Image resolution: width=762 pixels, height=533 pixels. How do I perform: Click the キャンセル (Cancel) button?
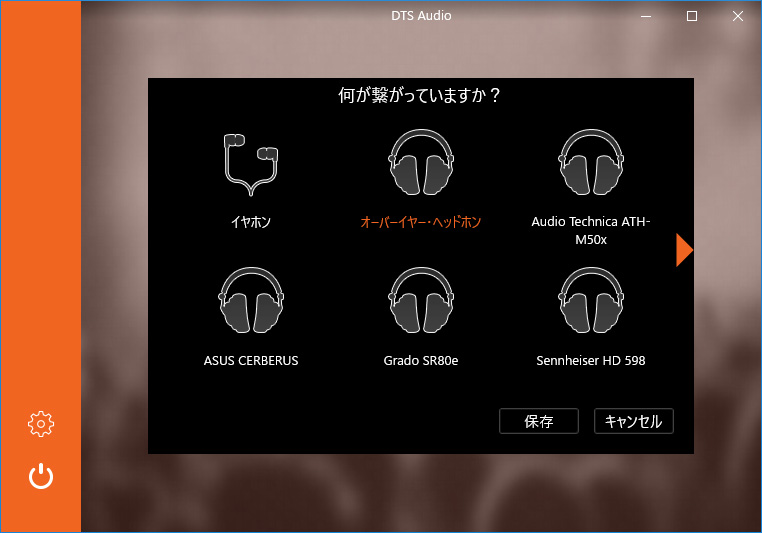tap(634, 421)
